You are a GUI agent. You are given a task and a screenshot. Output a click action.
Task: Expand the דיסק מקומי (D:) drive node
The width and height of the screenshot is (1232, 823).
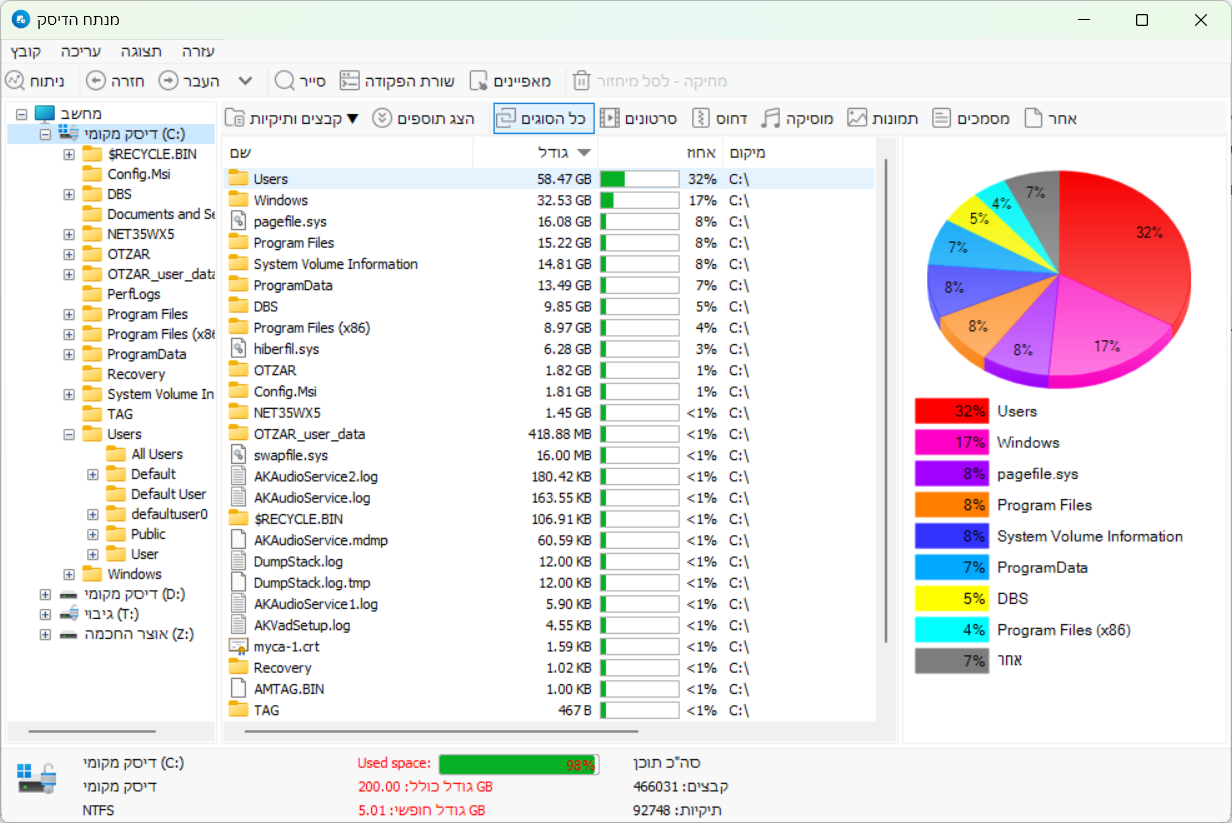click(45, 594)
